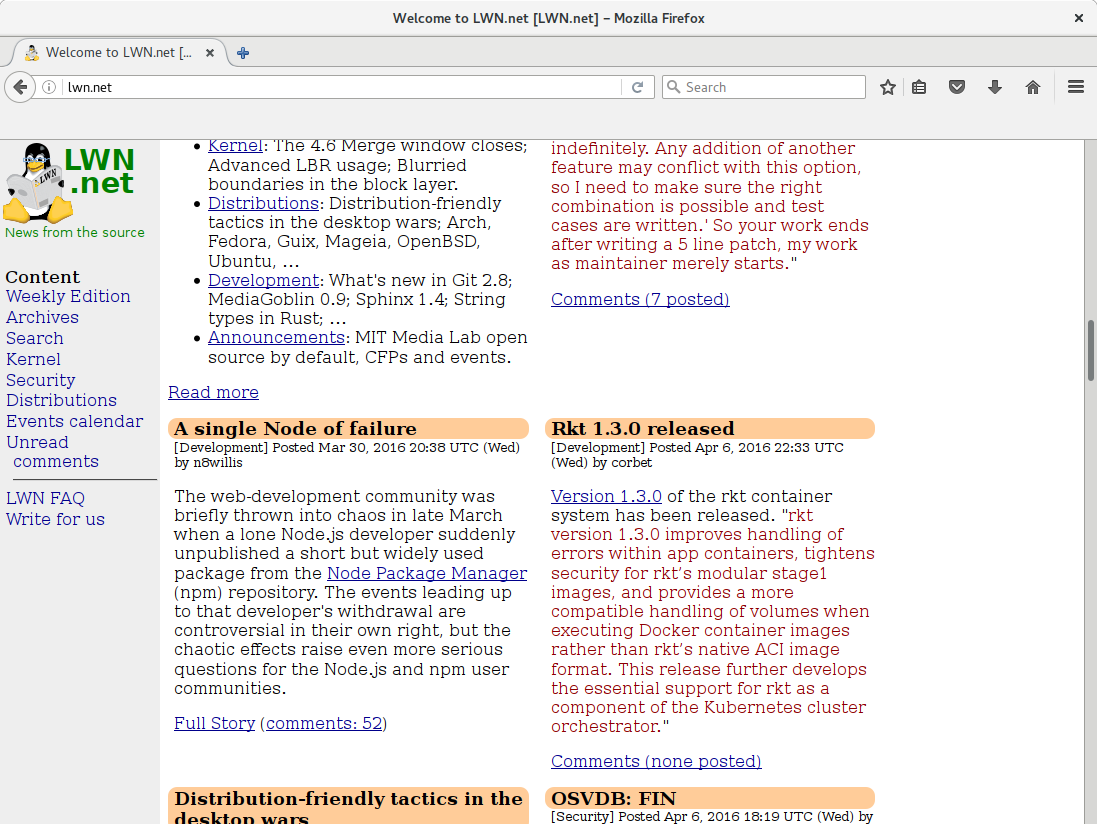The height and width of the screenshot is (824, 1097).
Task: Show site information for lwn.net
Action: (49, 87)
